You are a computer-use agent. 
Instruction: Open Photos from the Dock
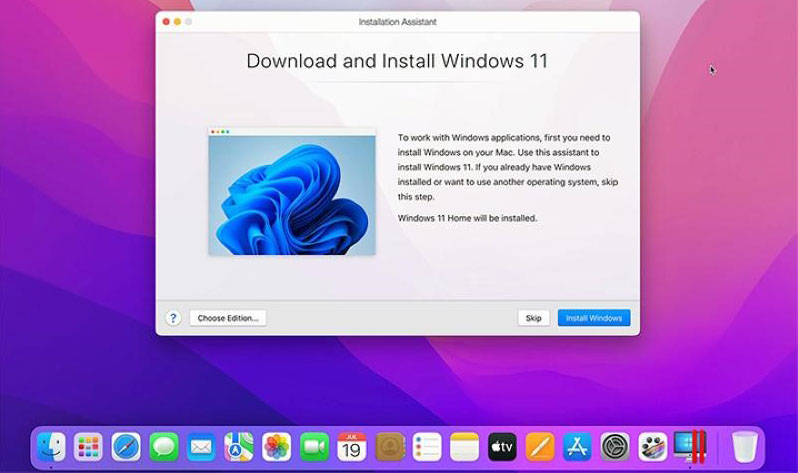click(276, 447)
